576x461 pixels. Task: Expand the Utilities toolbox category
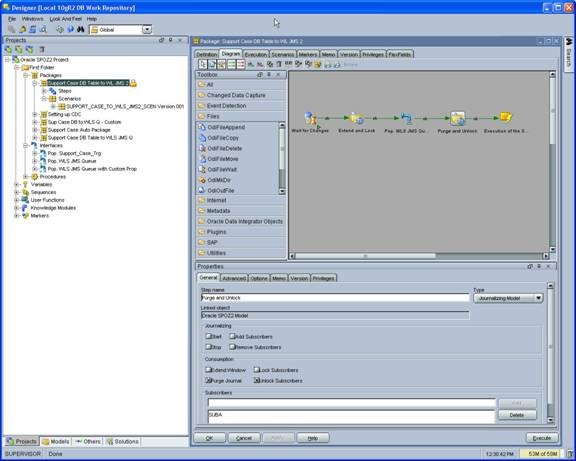coord(241,253)
